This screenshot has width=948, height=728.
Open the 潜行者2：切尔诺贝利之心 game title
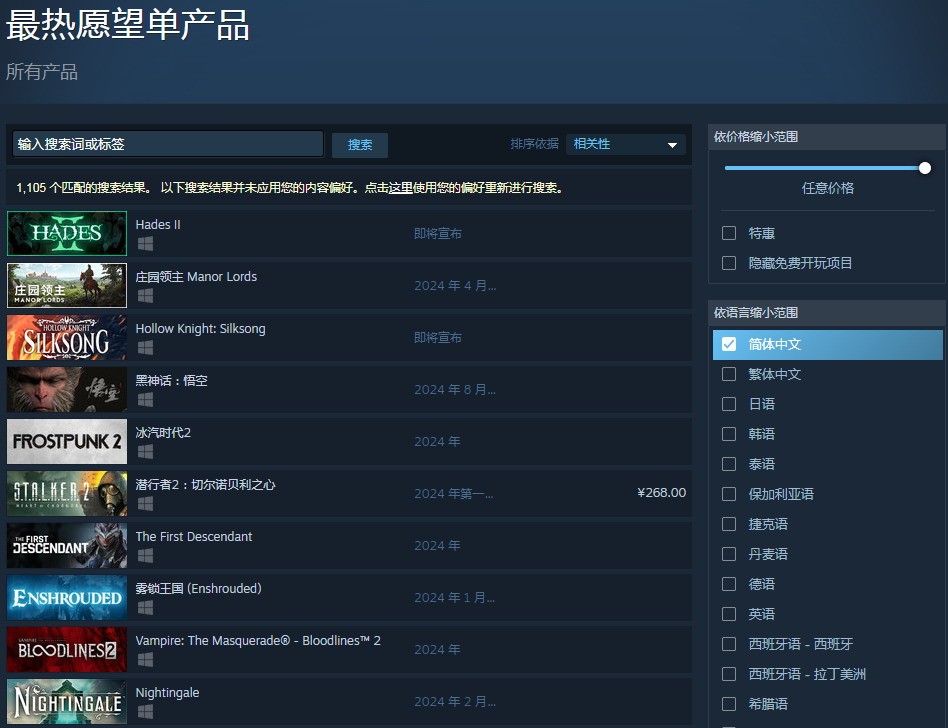205,485
